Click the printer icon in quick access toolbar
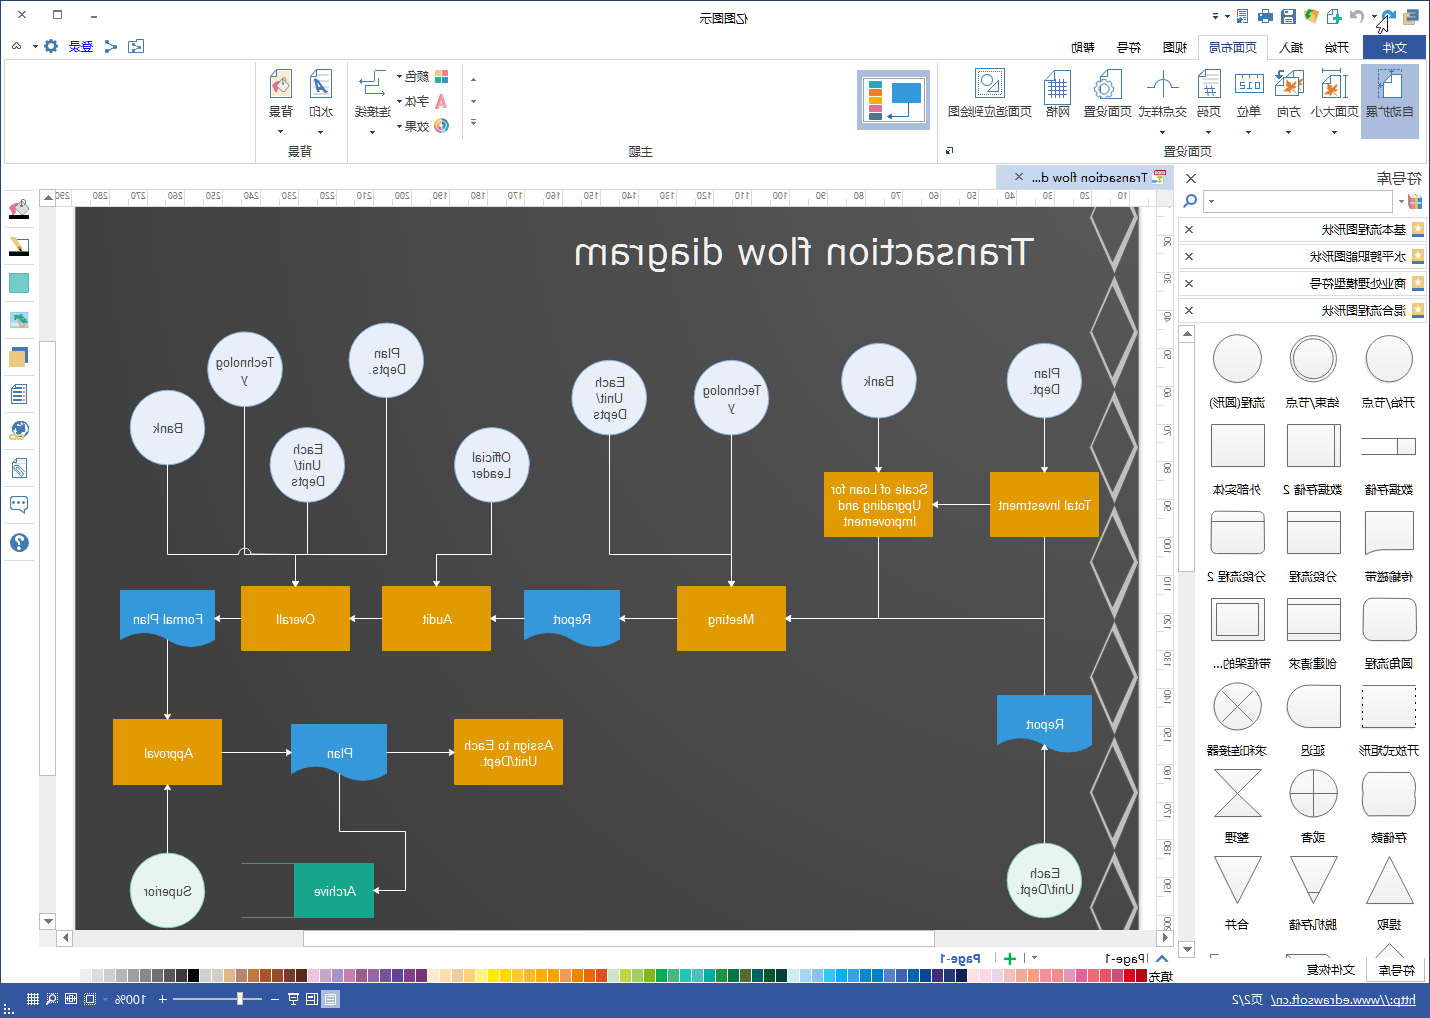 coord(1265,16)
